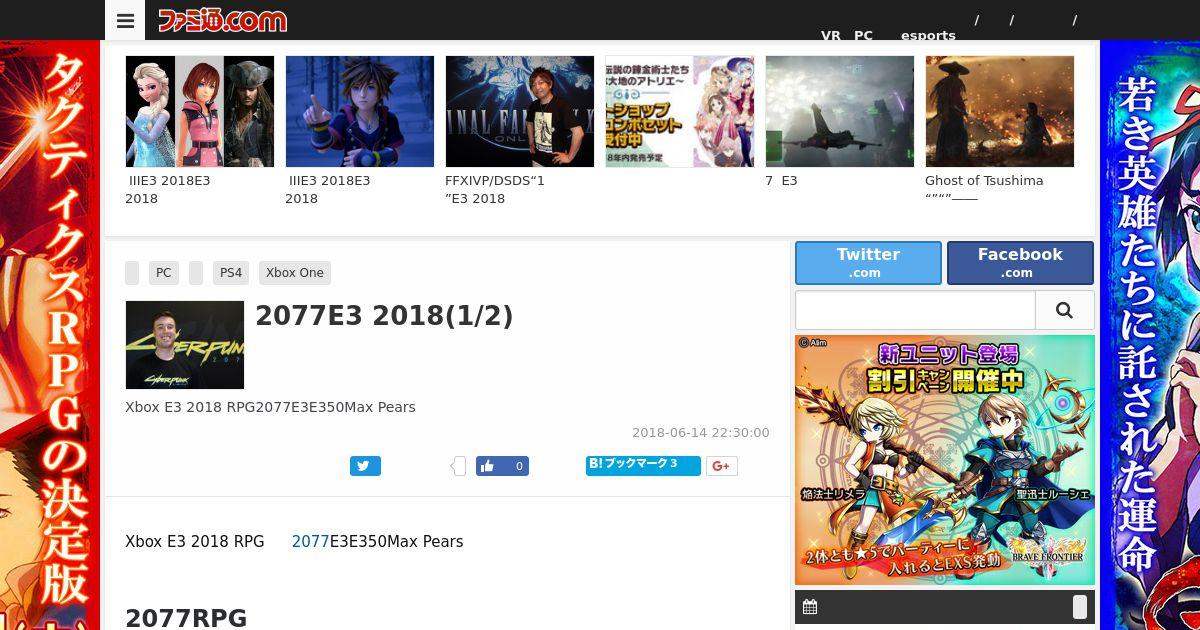Open the Atelier alchemist shop thumbnail
The image size is (1200, 630).
point(680,111)
